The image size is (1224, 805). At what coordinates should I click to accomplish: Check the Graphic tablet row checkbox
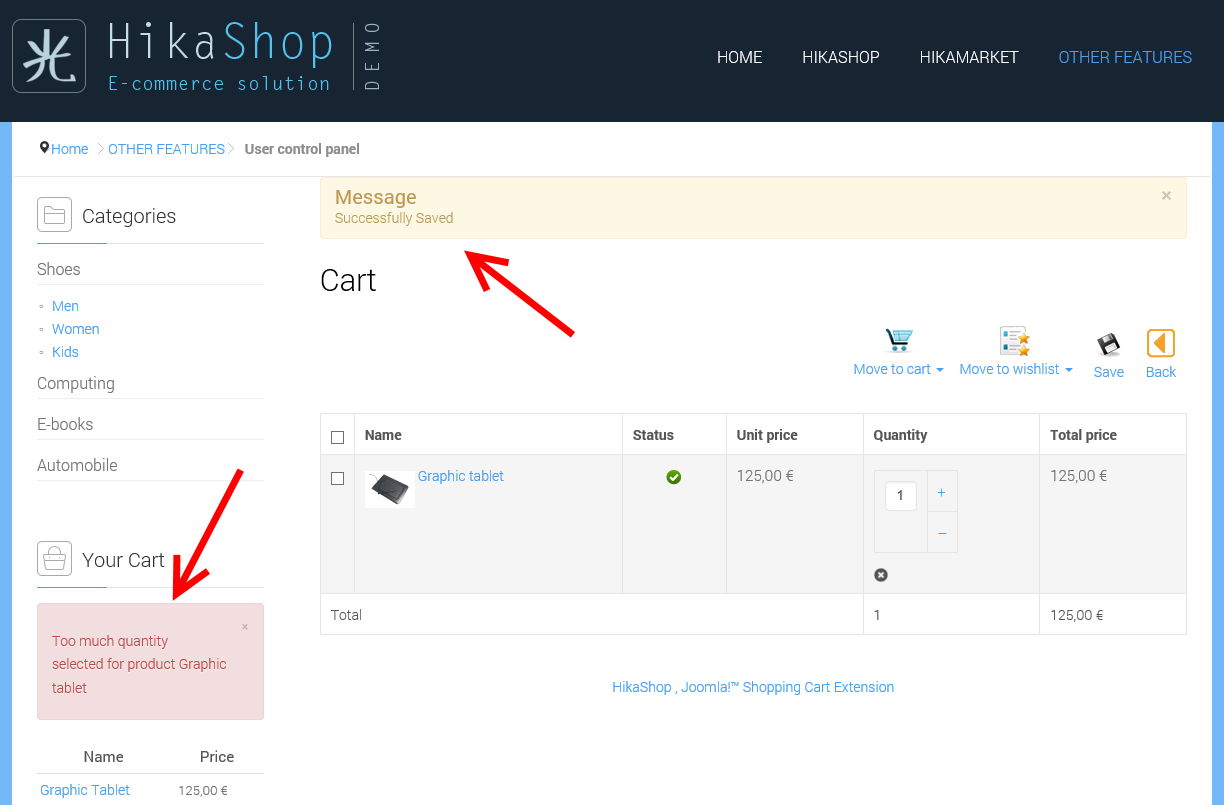pyautogui.click(x=337, y=478)
